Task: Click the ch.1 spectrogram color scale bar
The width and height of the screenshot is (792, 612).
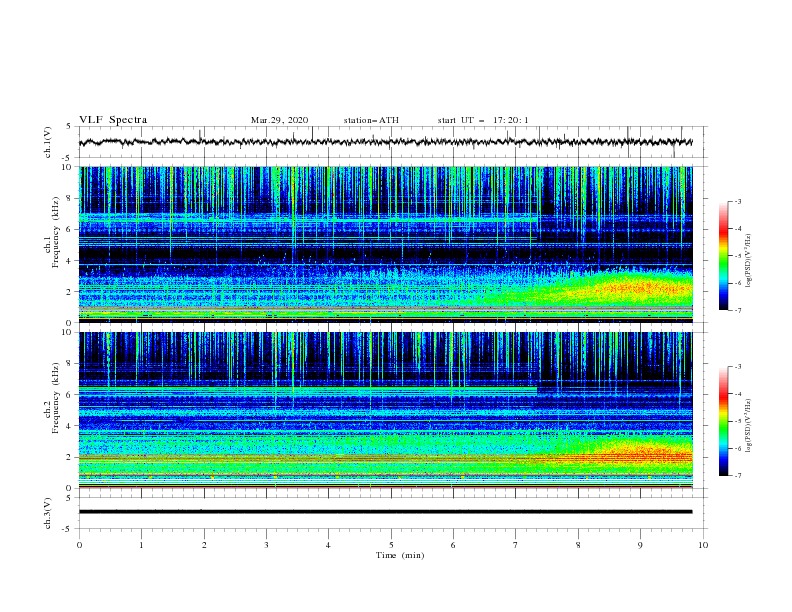Action: [723, 256]
